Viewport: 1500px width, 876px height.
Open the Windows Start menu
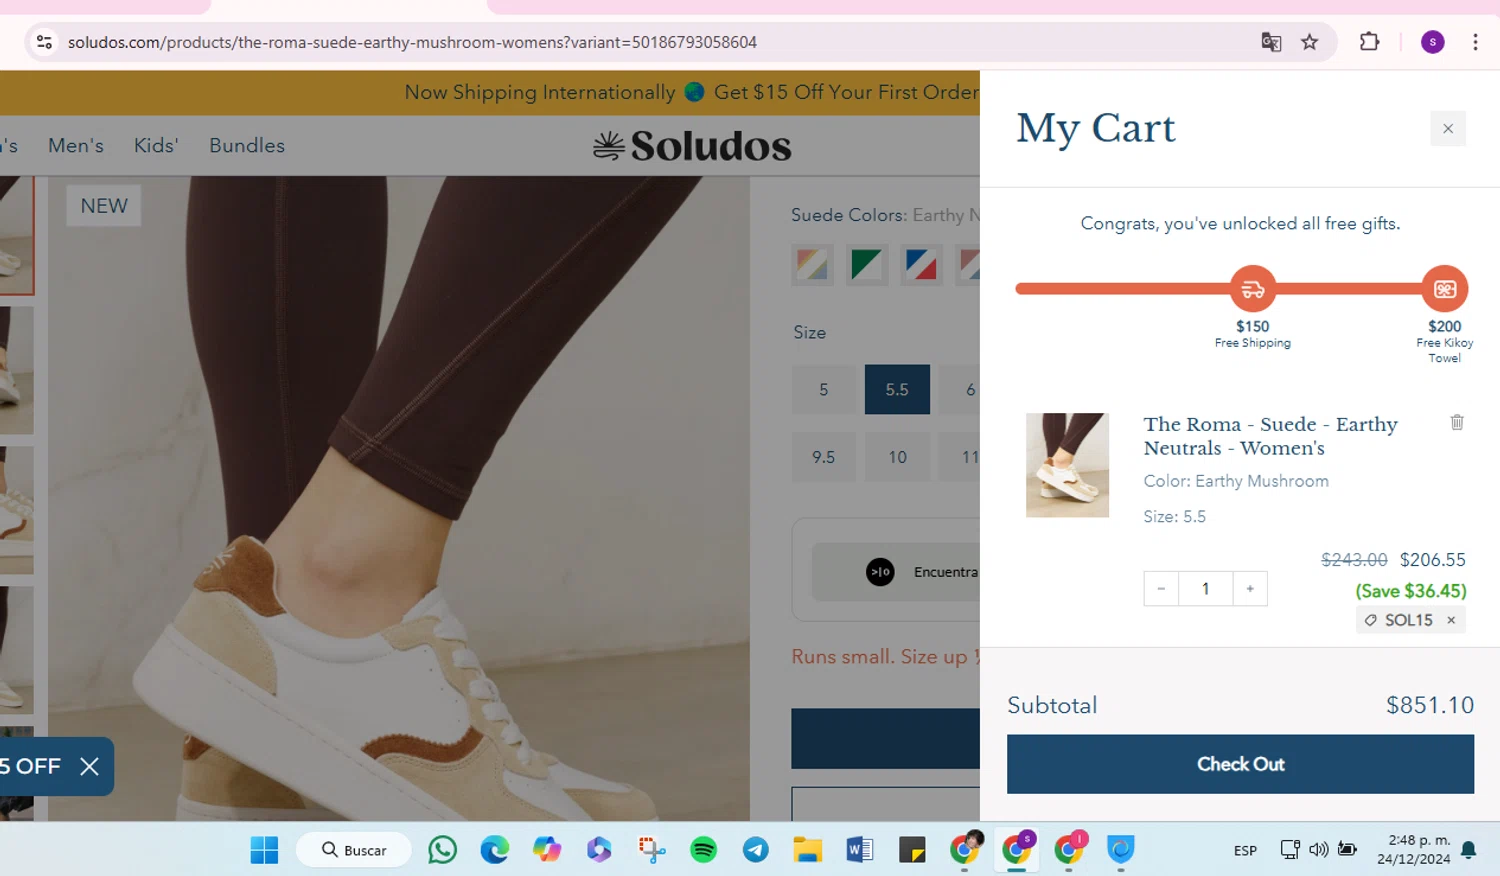pos(264,850)
